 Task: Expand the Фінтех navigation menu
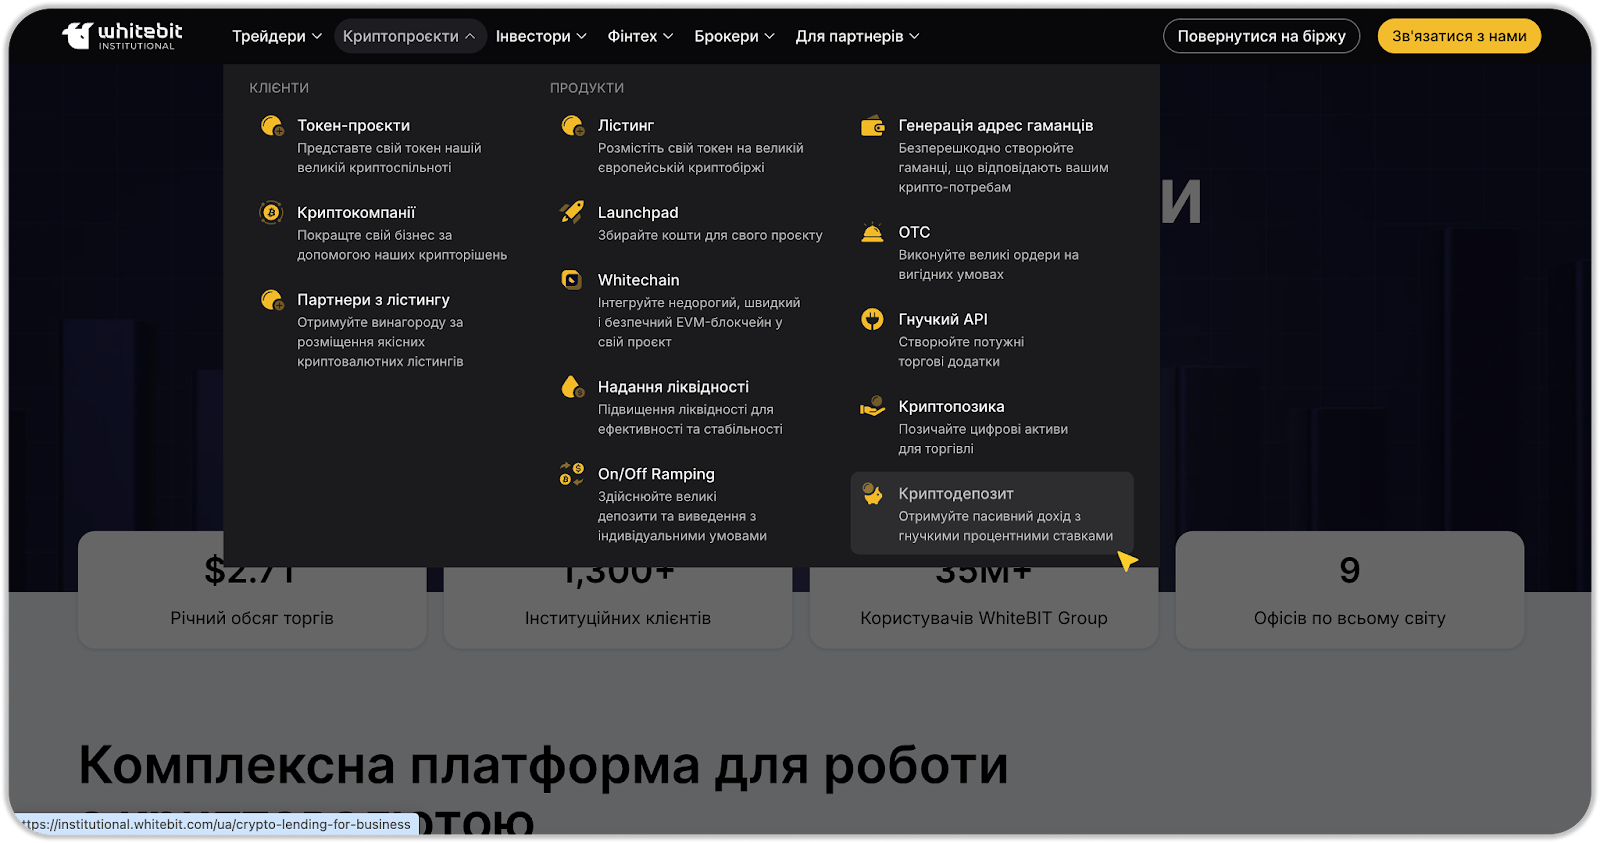tap(640, 36)
